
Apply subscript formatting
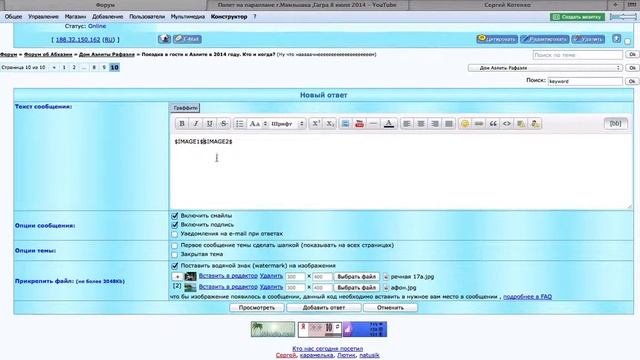point(330,124)
